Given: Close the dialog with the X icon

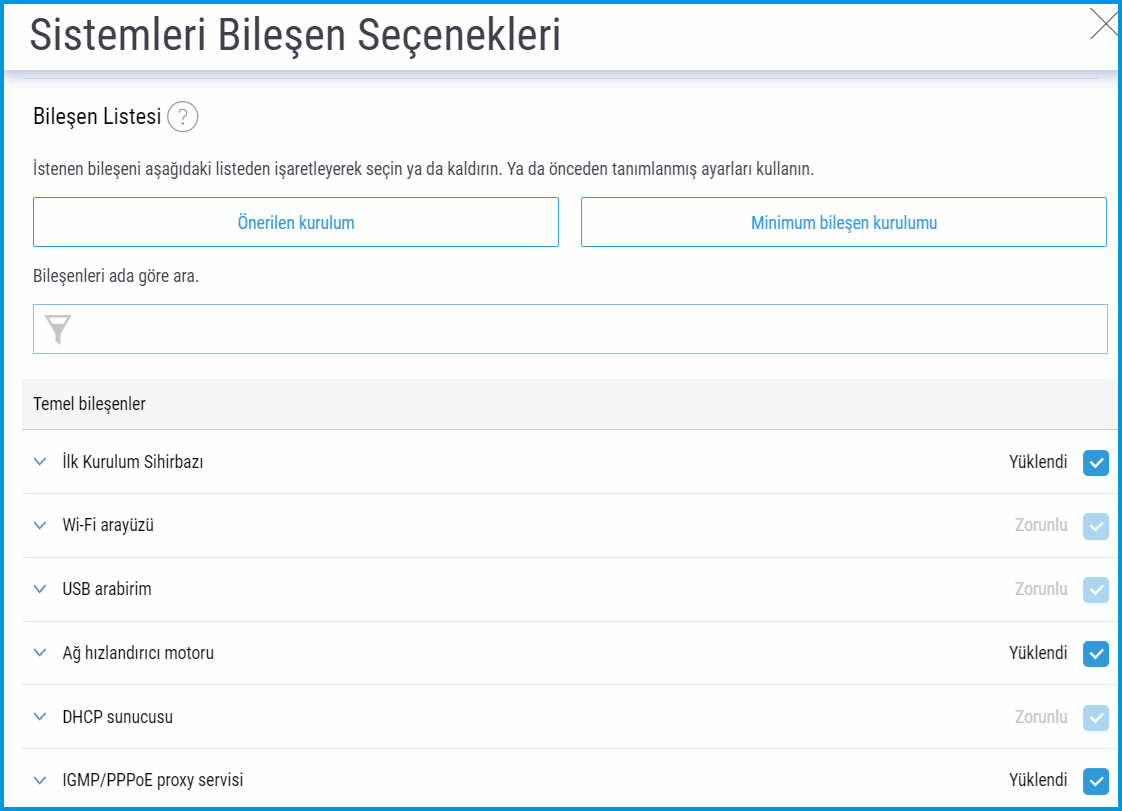Looking at the screenshot, I should point(1103,24).
